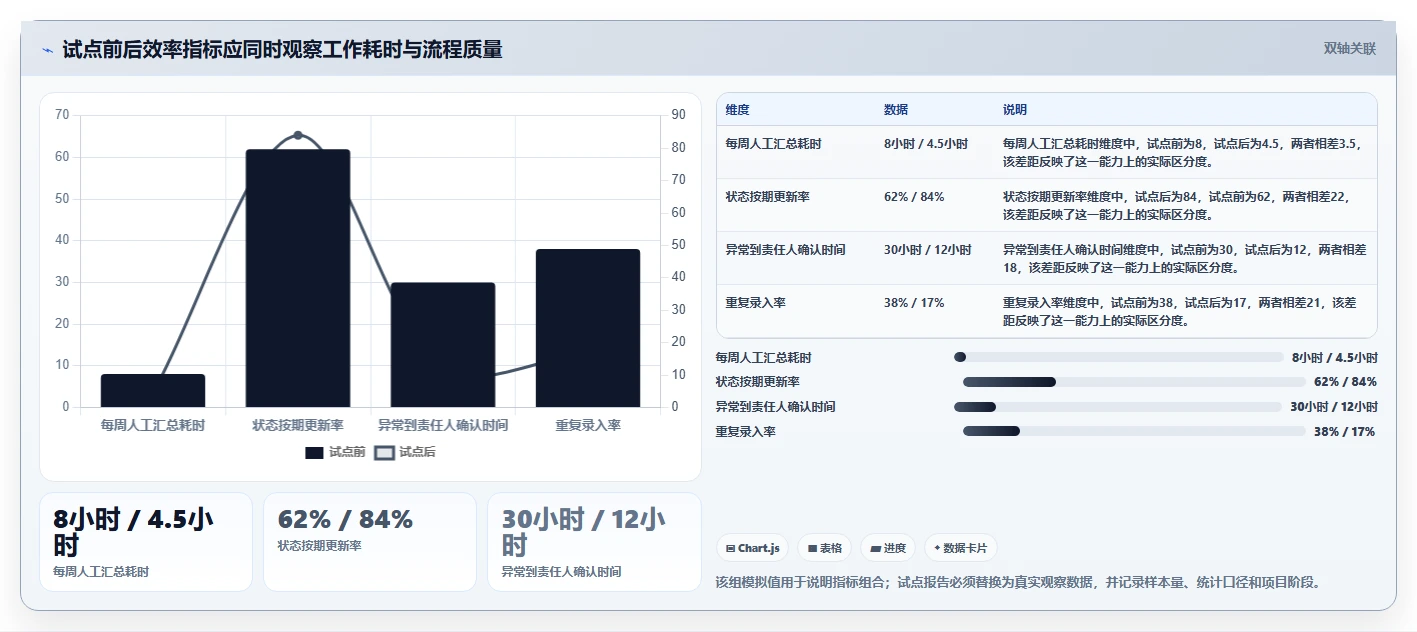Viewport: 1417px width, 632px height.
Task: Click the line data point above 状态按期更新率 bar
Action: tap(298, 135)
